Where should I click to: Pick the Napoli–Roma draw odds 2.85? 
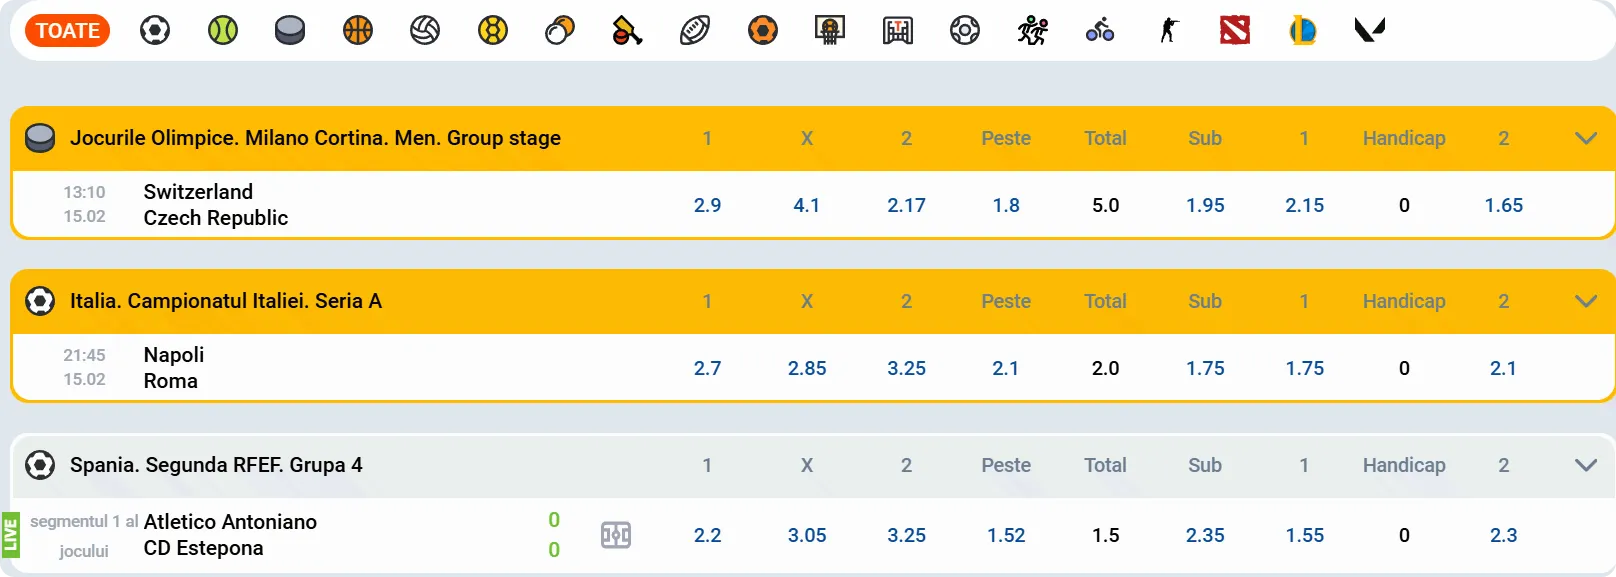[807, 368]
